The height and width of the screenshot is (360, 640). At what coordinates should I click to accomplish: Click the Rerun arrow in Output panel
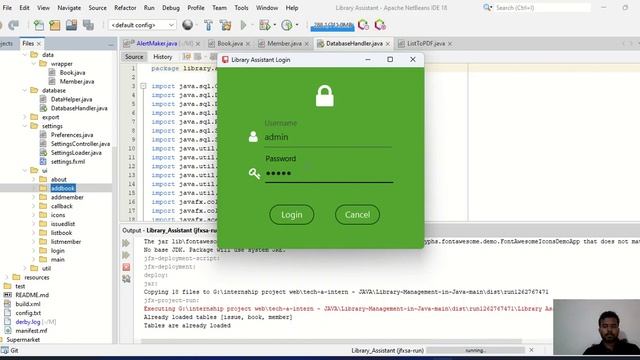coord(126,243)
